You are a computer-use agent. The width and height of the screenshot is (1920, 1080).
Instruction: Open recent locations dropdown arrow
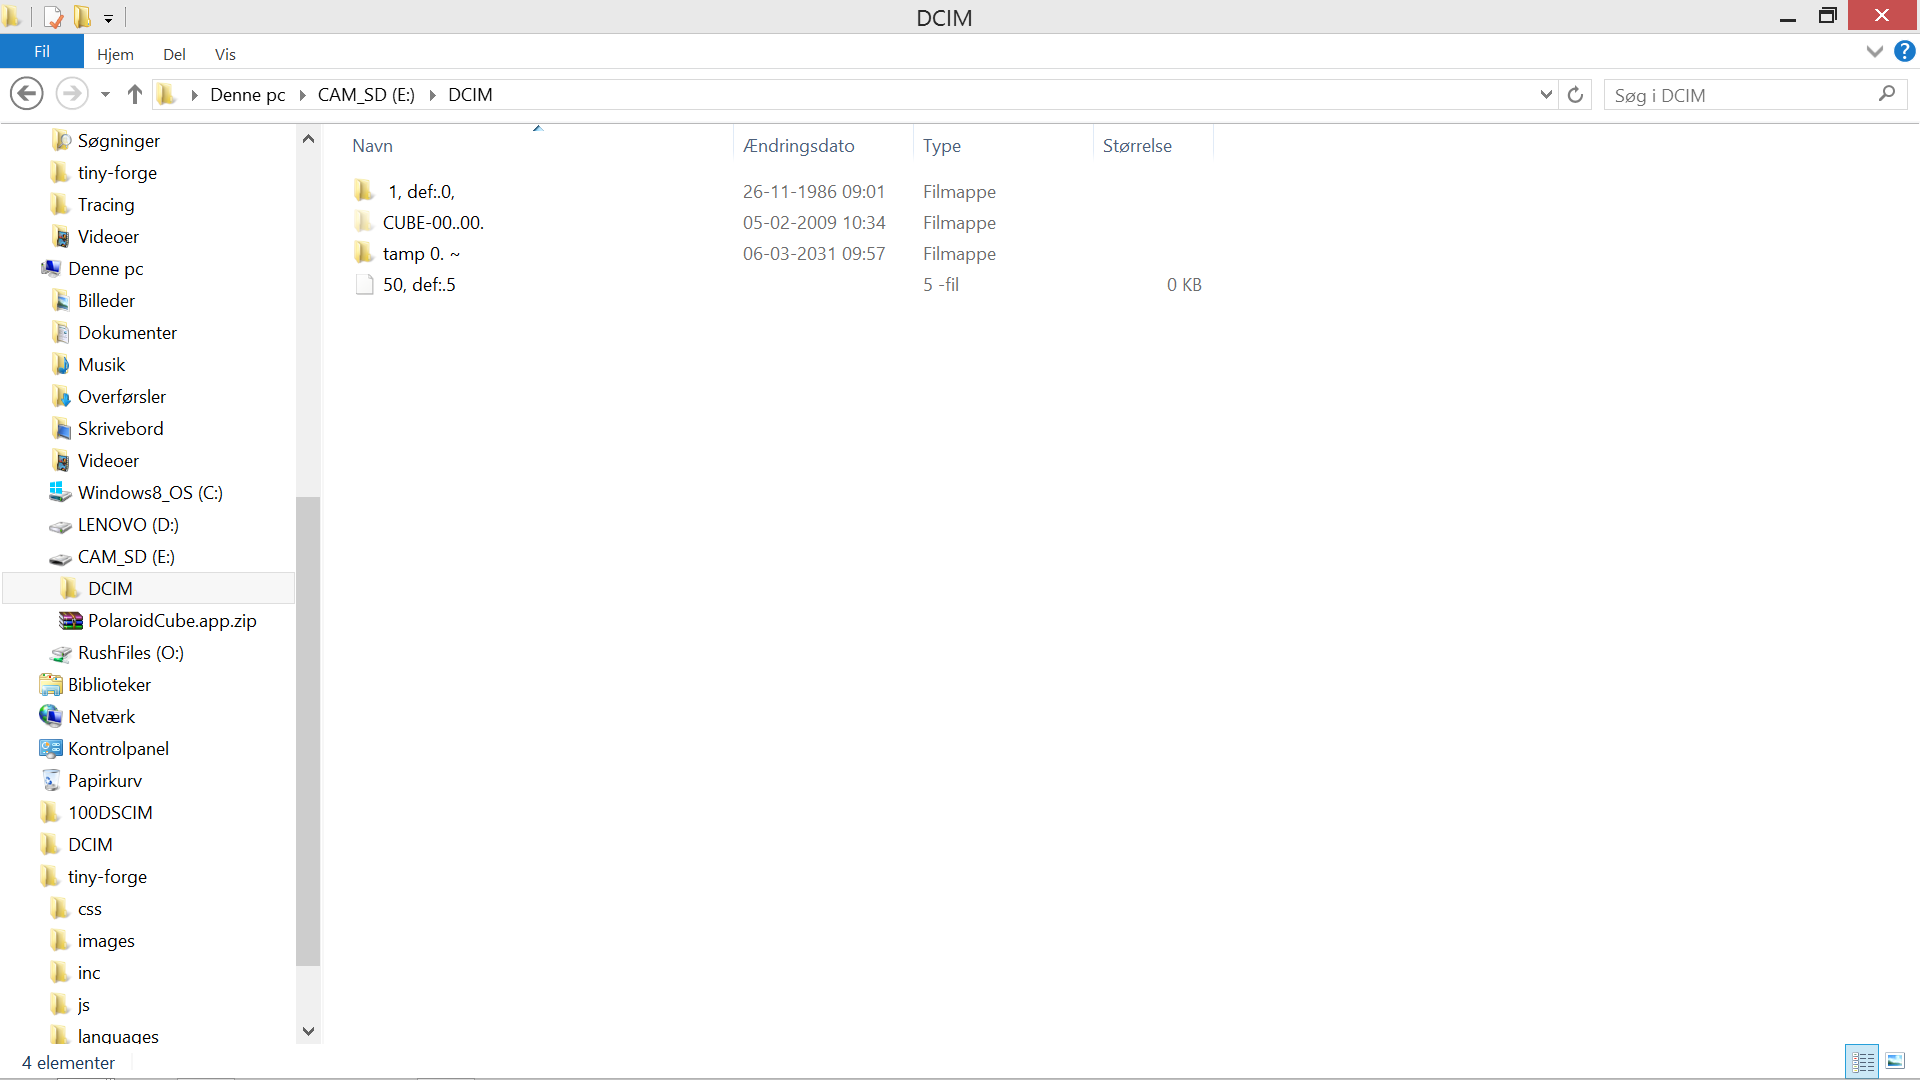pos(105,94)
